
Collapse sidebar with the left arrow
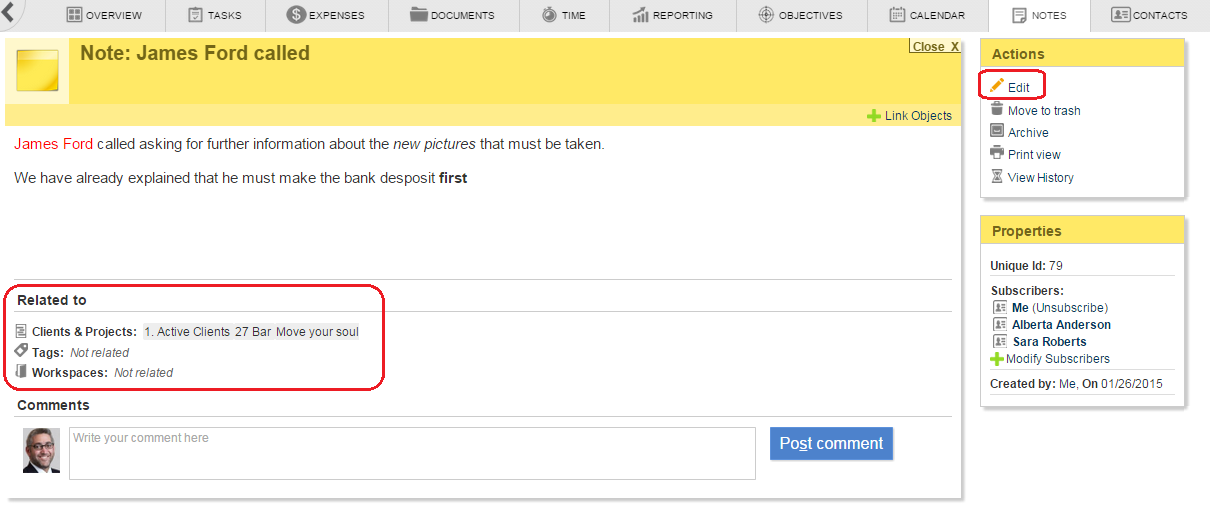9,14
